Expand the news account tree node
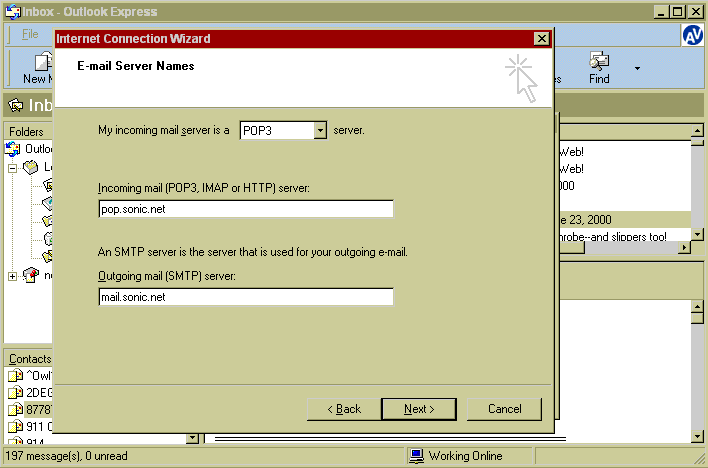 (13, 276)
